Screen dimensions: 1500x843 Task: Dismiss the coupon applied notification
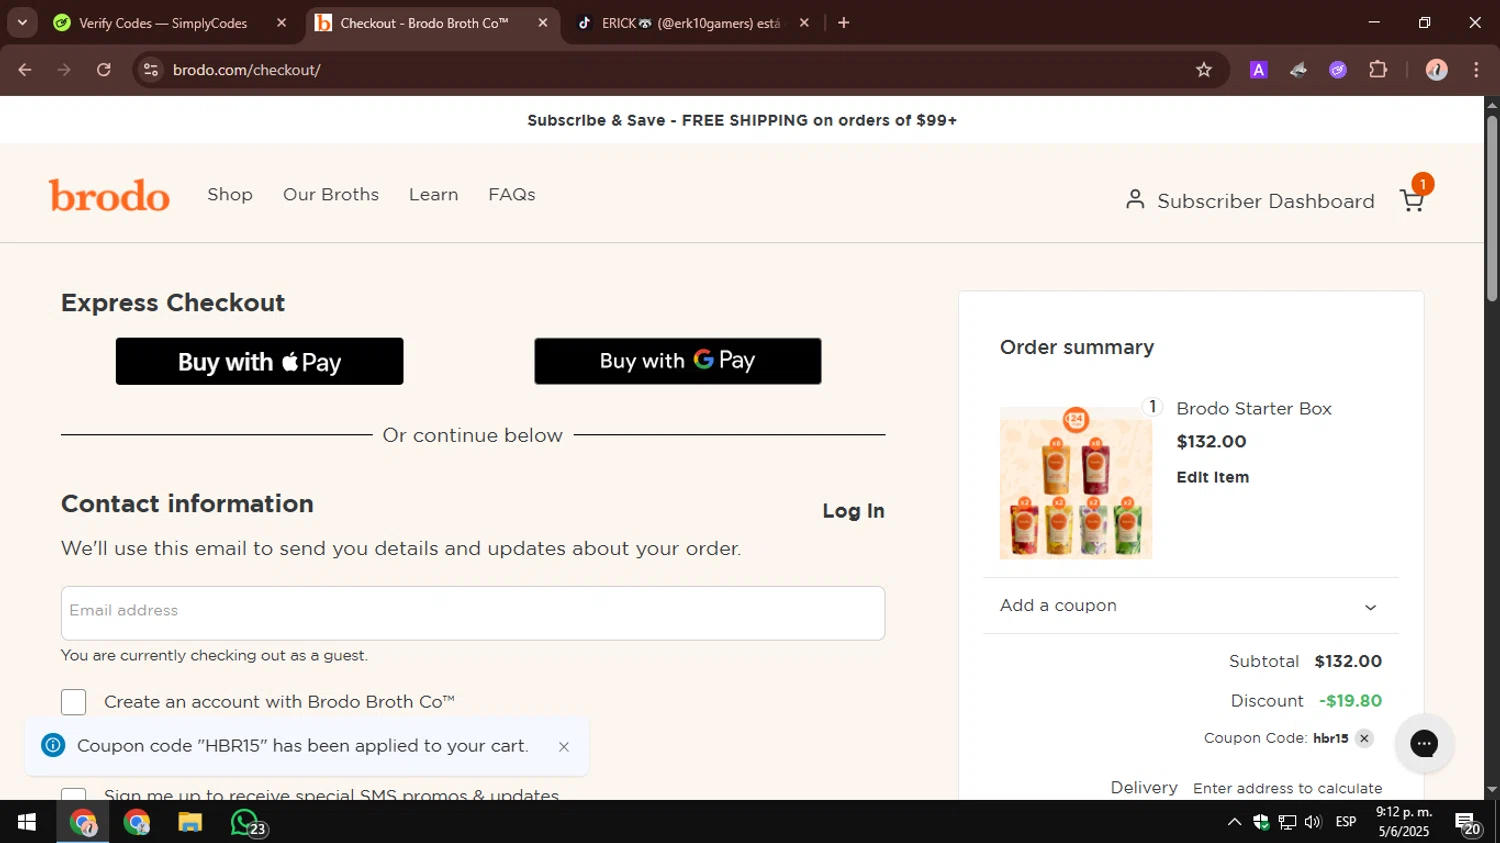coord(564,747)
